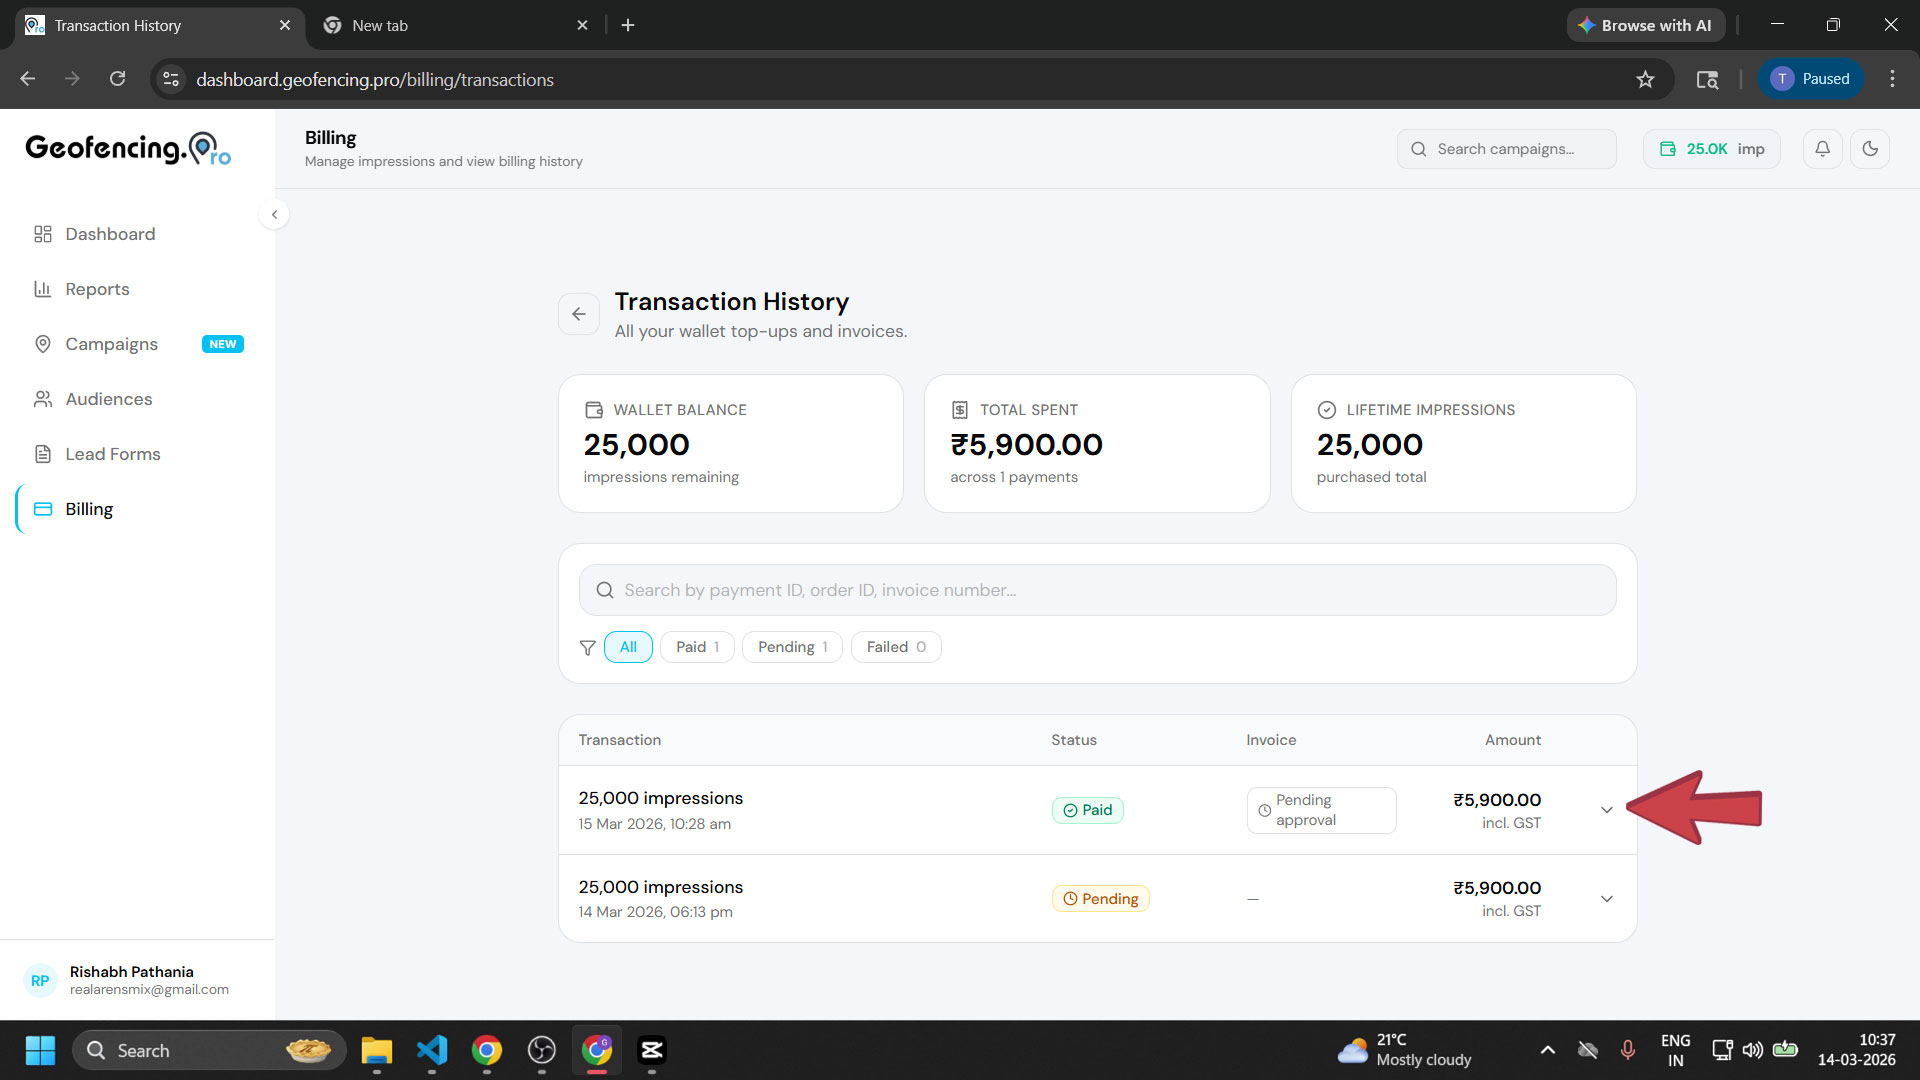Open the Dashboard section icon
The image size is (1920, 1080).
point(42,234)
